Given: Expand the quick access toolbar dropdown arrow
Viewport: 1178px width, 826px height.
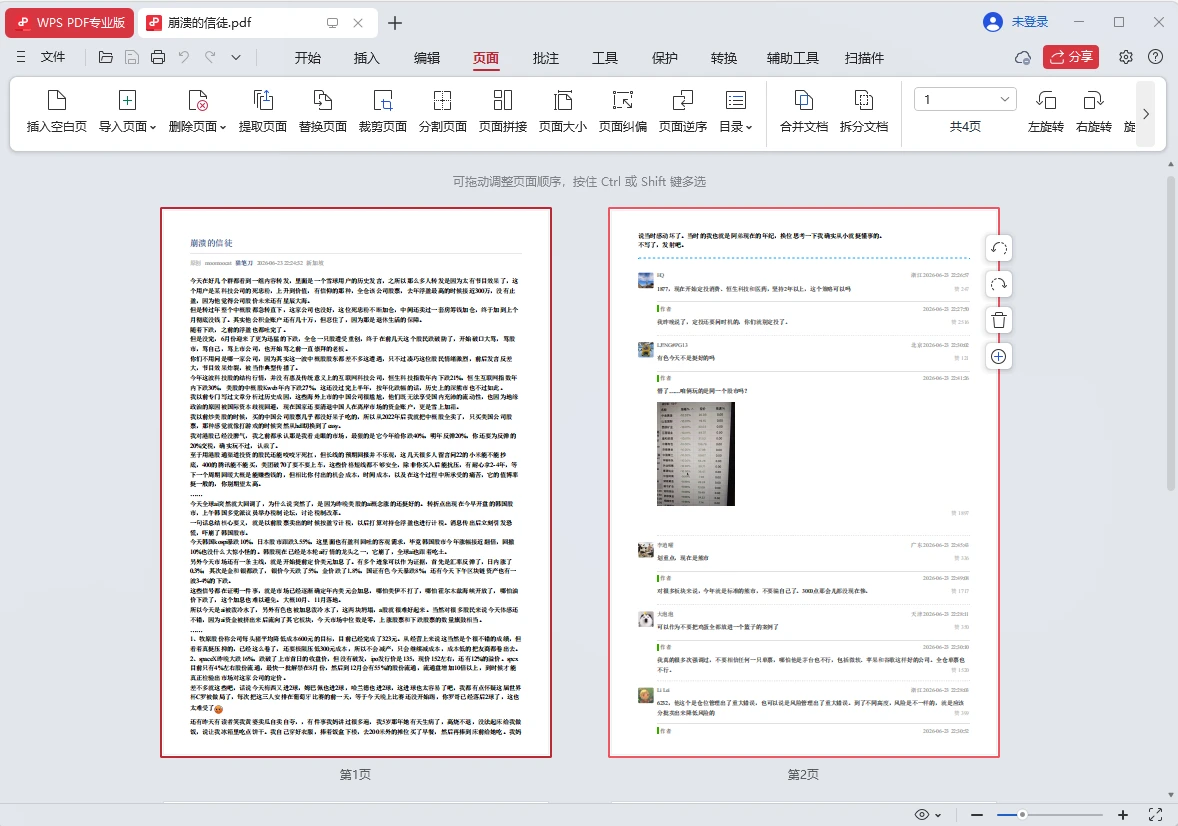Looking at the screenshot, I should point(236,57).
